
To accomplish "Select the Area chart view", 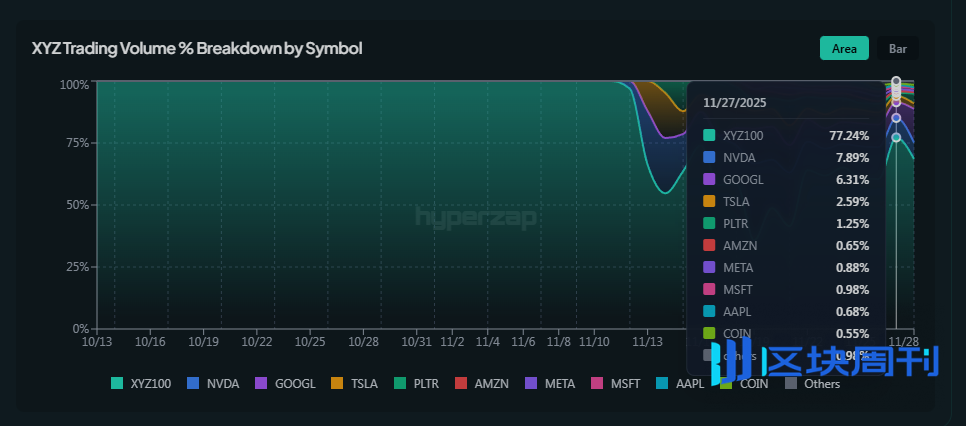I will tap(844, 48).
